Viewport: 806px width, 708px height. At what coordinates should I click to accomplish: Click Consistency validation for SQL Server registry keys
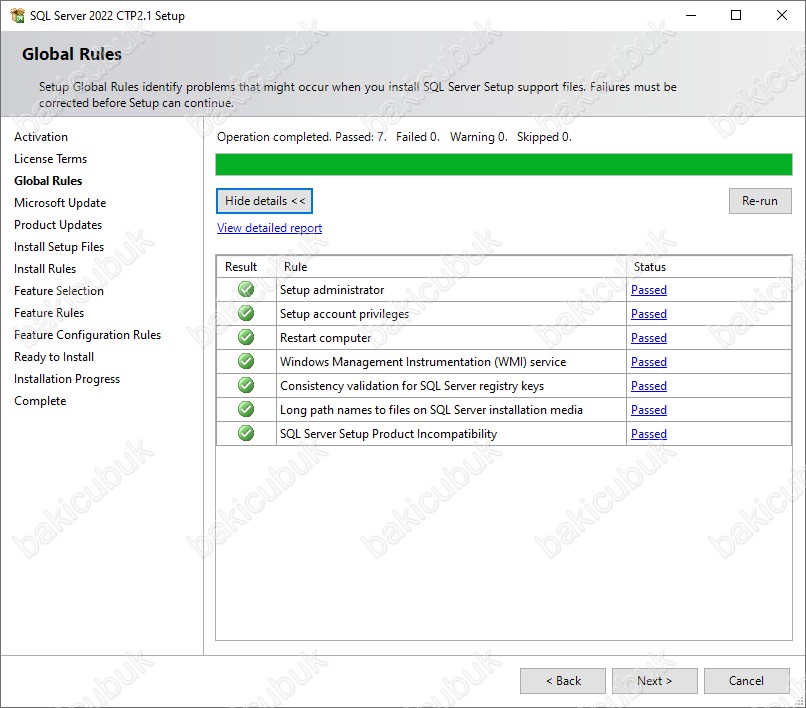point(412,386)
